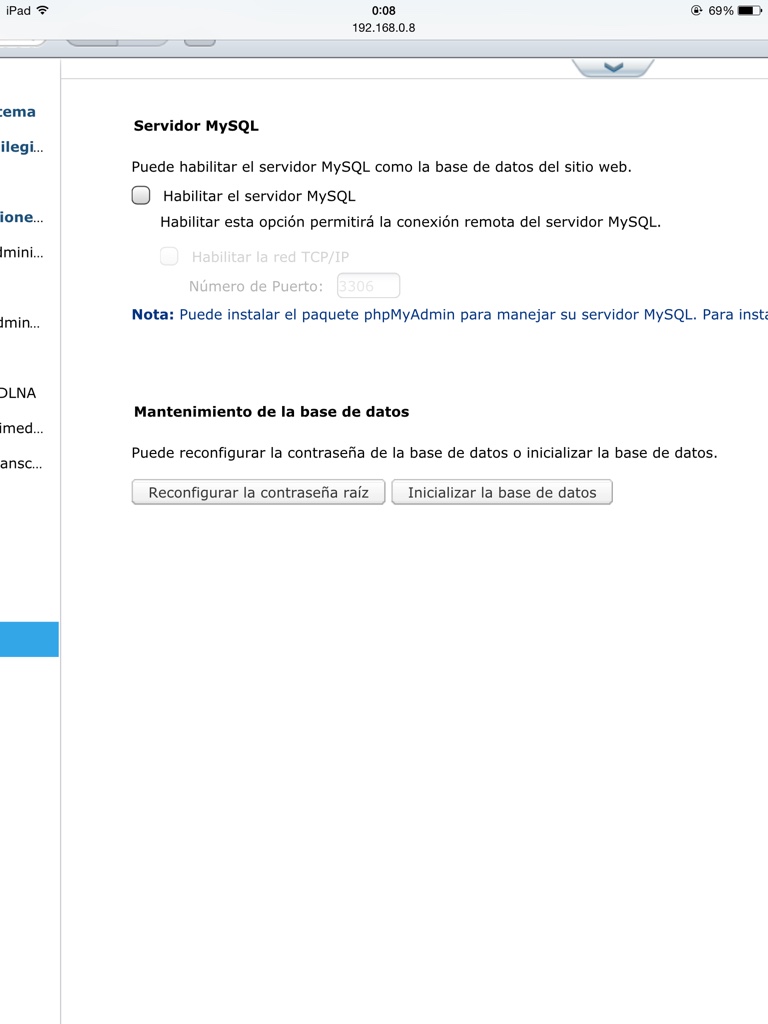Tap the battery icon in the status bar

pos(750,11)
